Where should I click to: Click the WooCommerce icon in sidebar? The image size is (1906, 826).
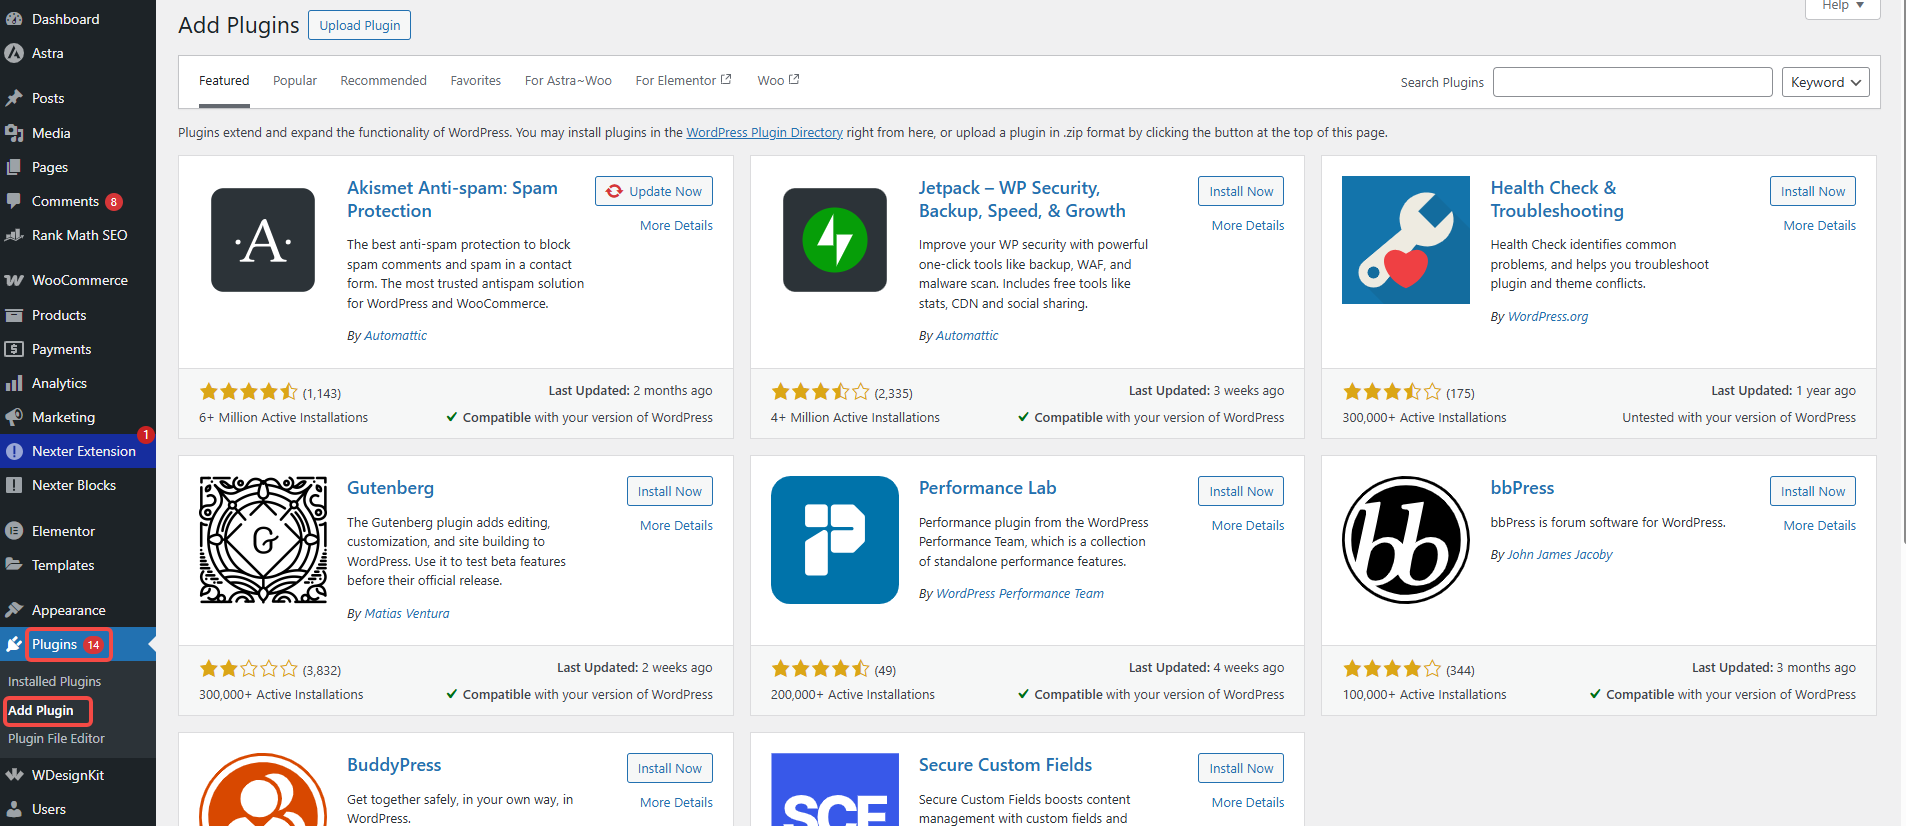tap(14, 280)
